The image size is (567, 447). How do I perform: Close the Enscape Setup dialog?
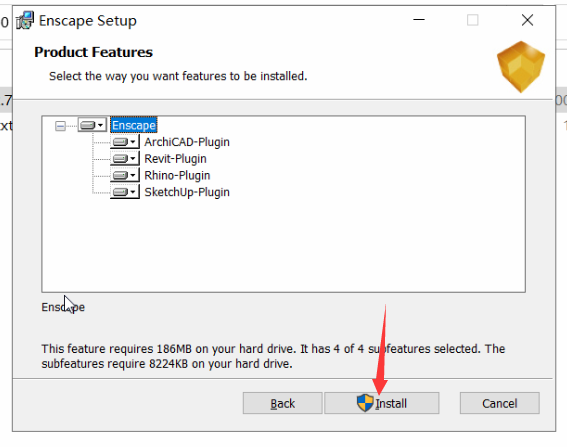(x=527, y=20)
